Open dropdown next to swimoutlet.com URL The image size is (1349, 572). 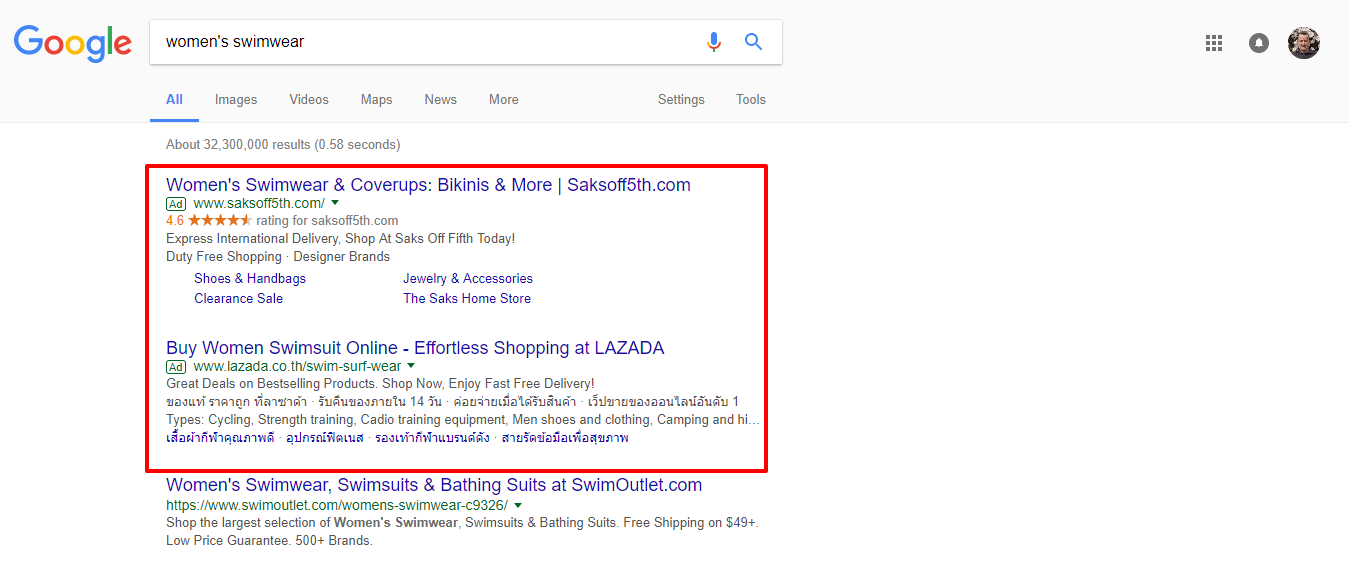pos(518,505)
